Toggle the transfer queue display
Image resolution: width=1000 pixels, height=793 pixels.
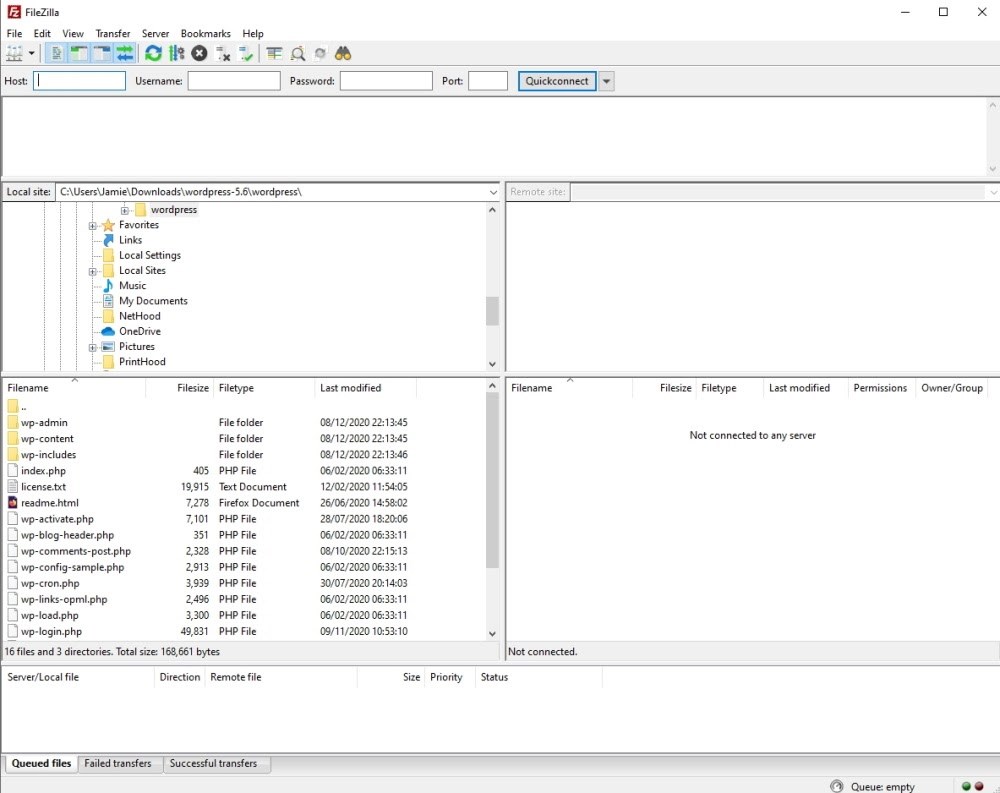125,54
